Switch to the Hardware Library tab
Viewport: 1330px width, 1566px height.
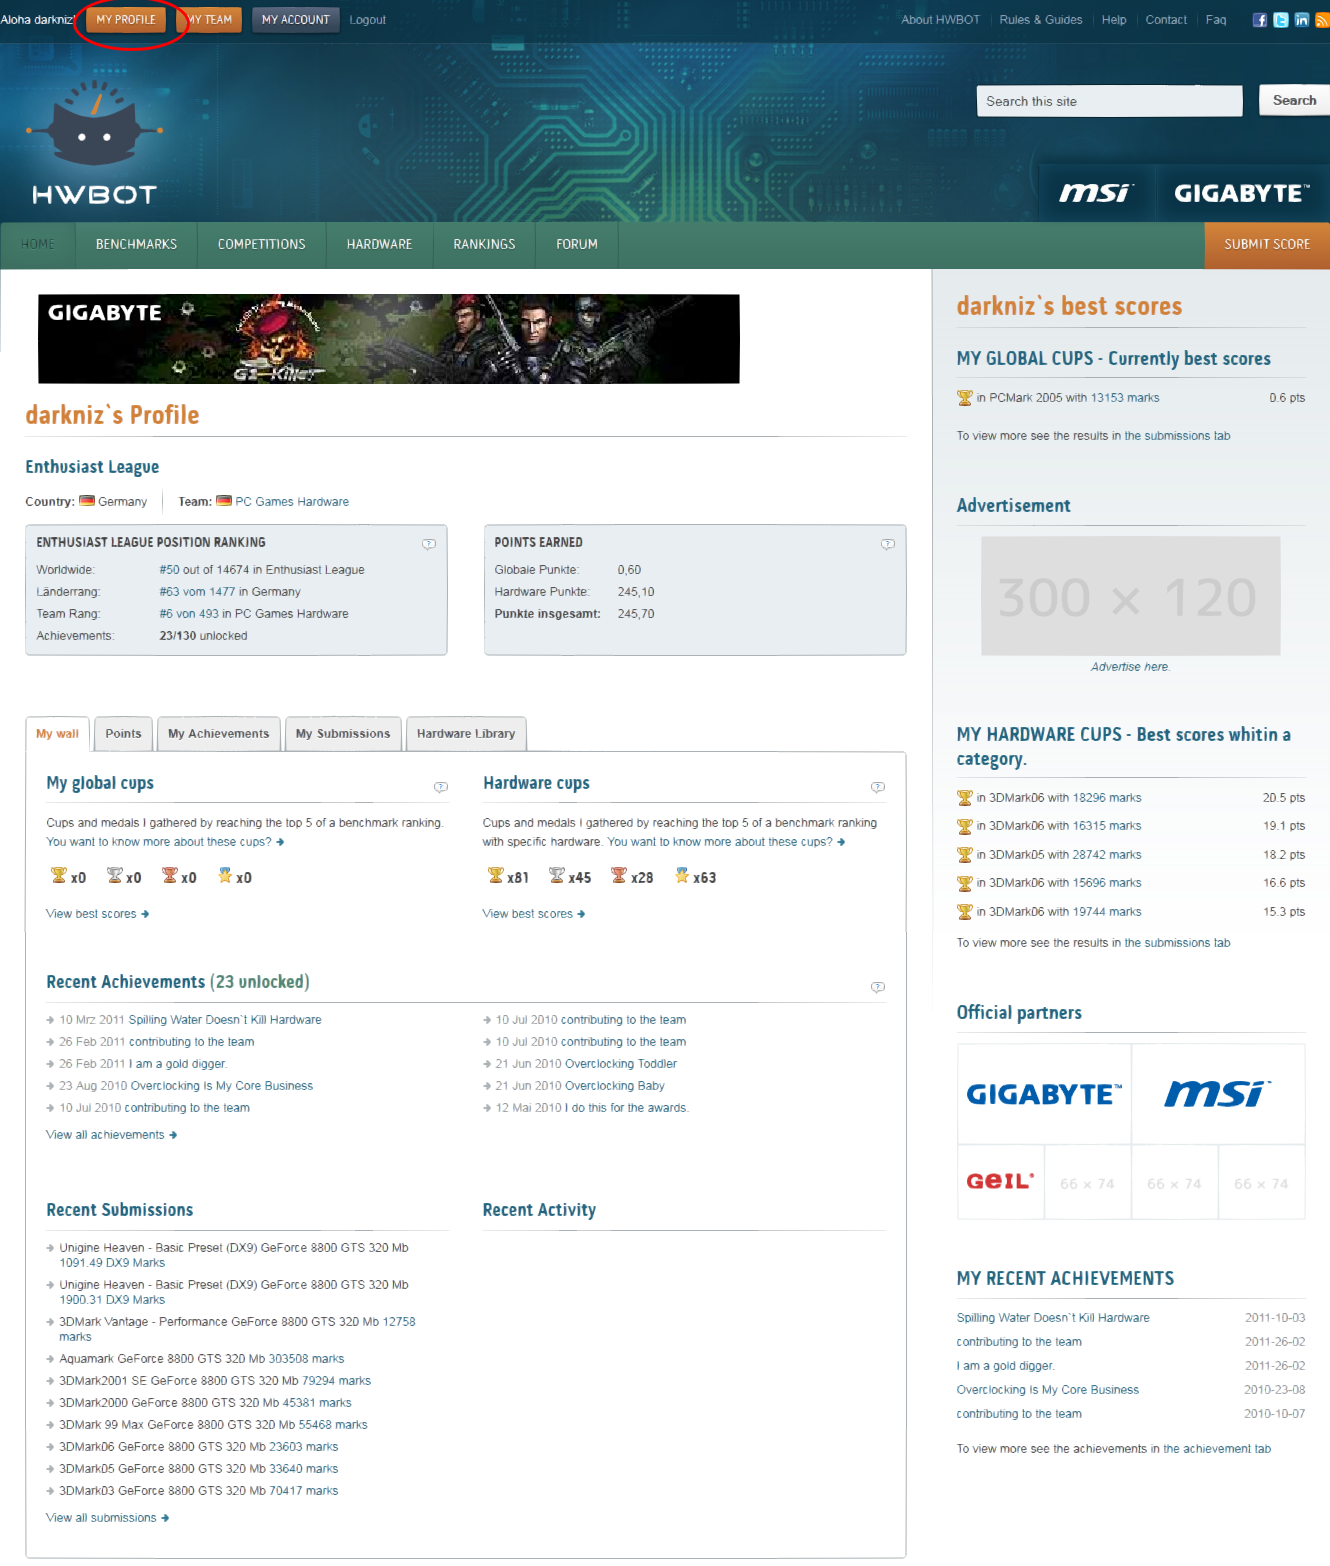point(466,734)
